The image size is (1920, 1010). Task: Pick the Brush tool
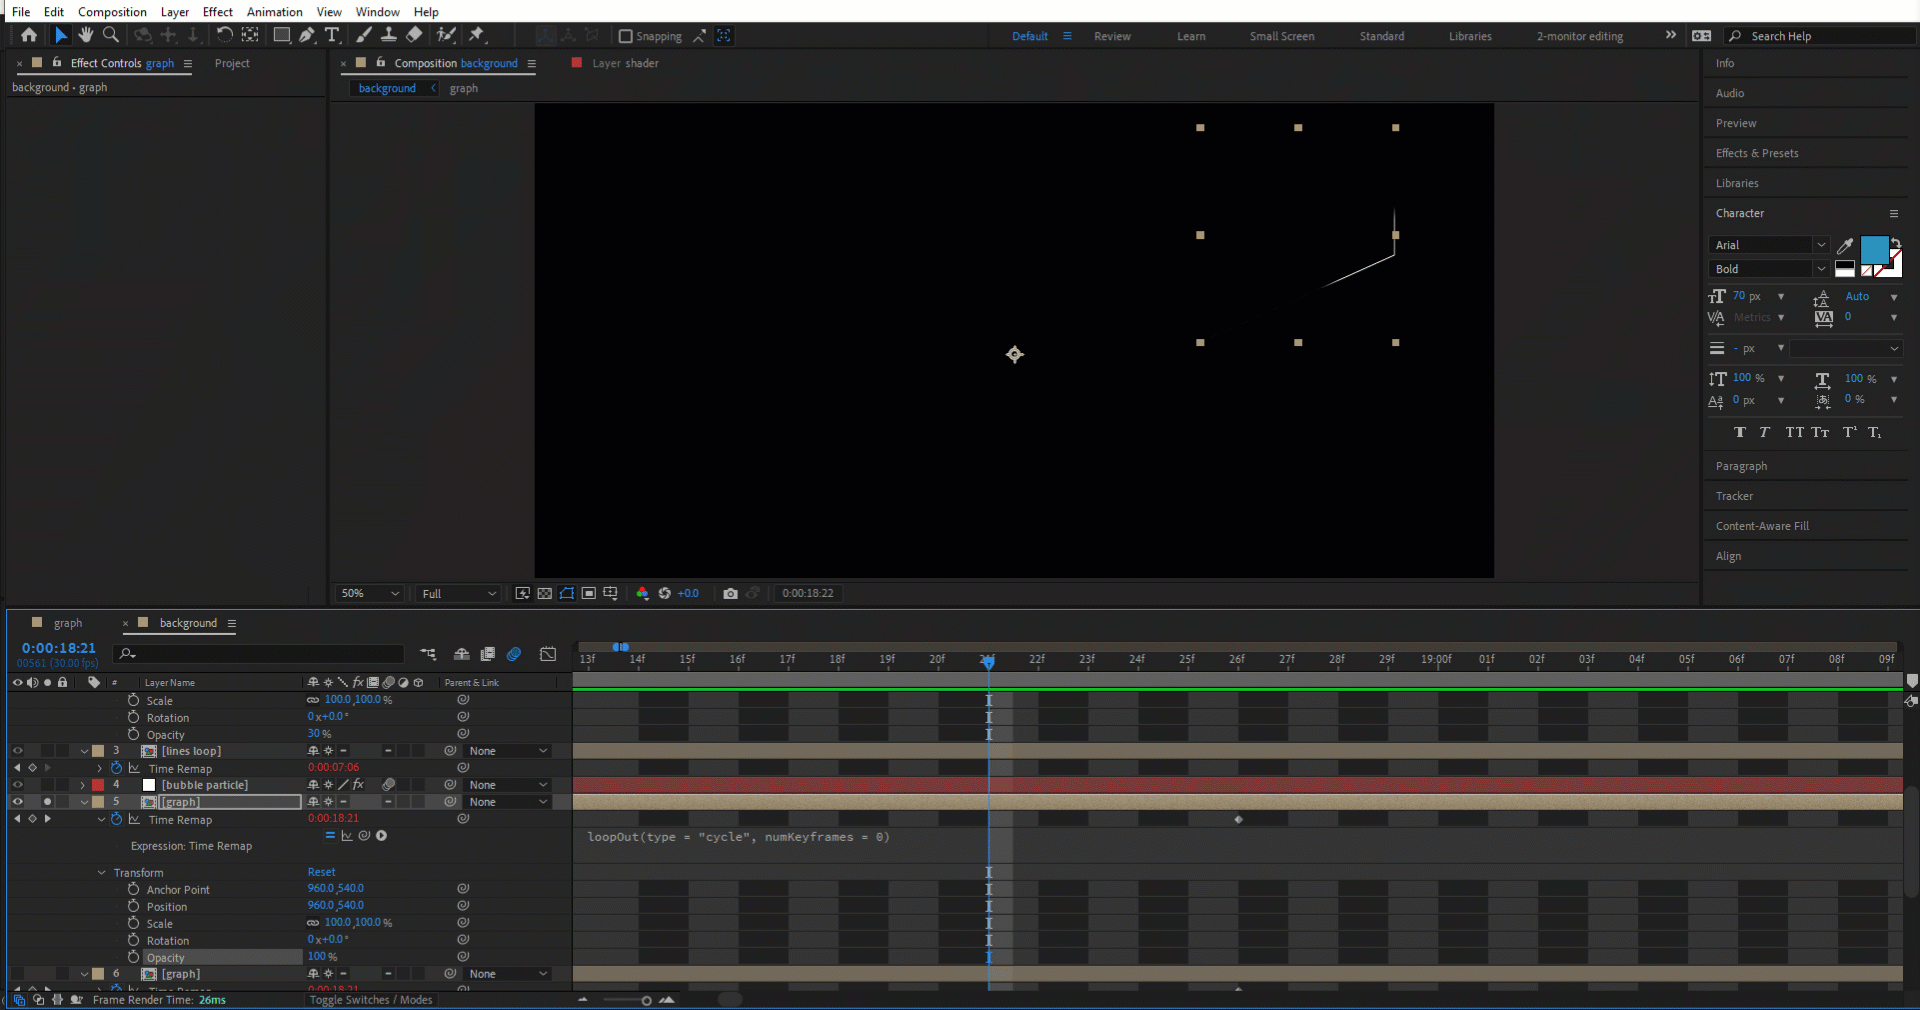click(364, 35)
